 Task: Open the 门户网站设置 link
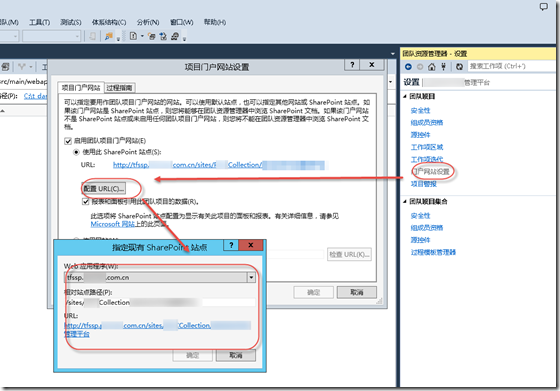(431, 172)
